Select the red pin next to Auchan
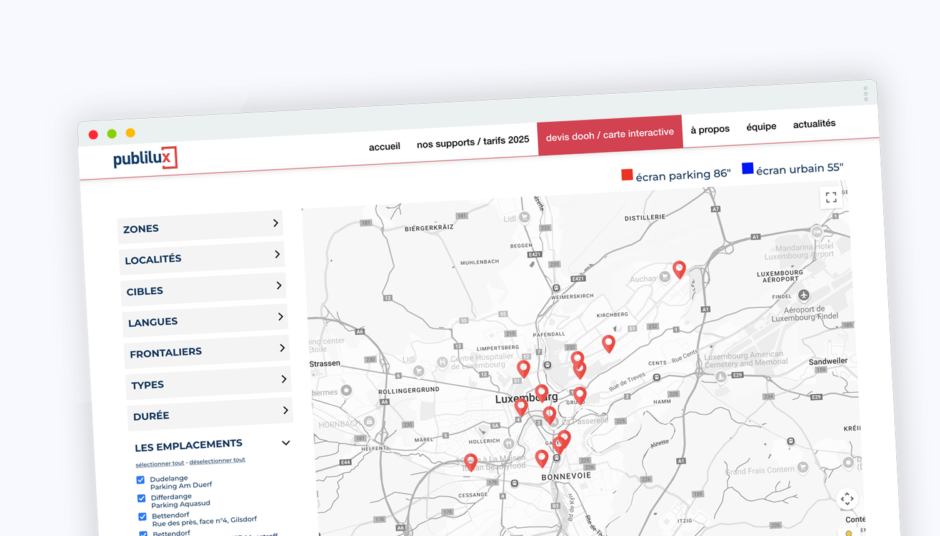The height and width of the screenshot is (536, 940). [x=679, y=270]
